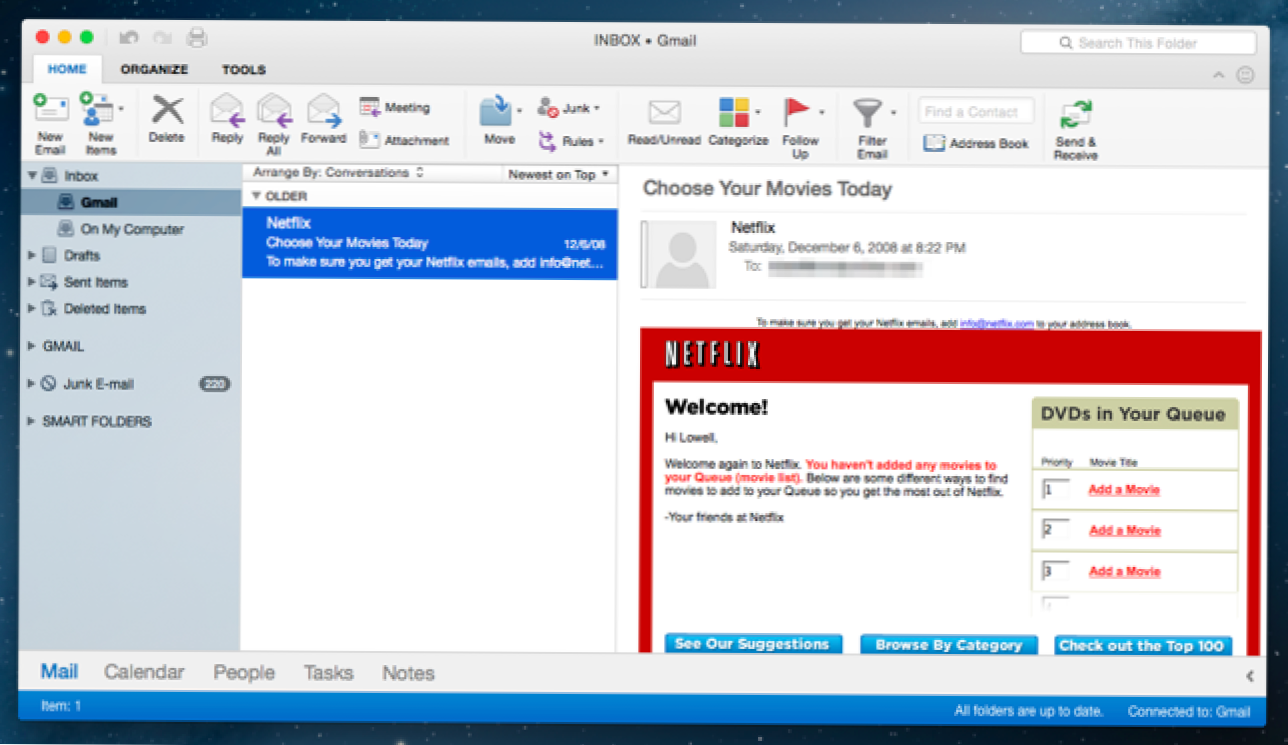Click the Junk icon

548,108
